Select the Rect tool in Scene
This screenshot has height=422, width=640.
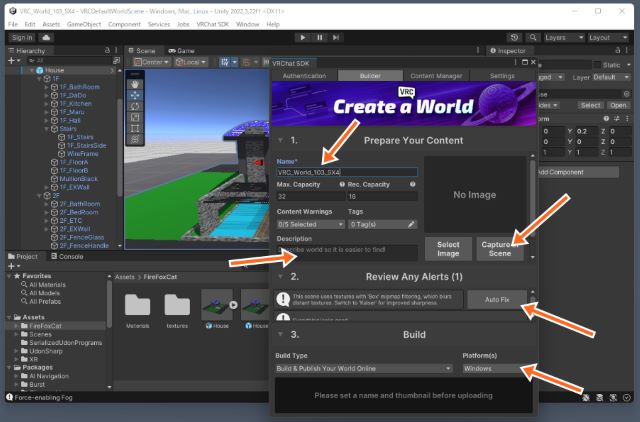tap(135, 128)
